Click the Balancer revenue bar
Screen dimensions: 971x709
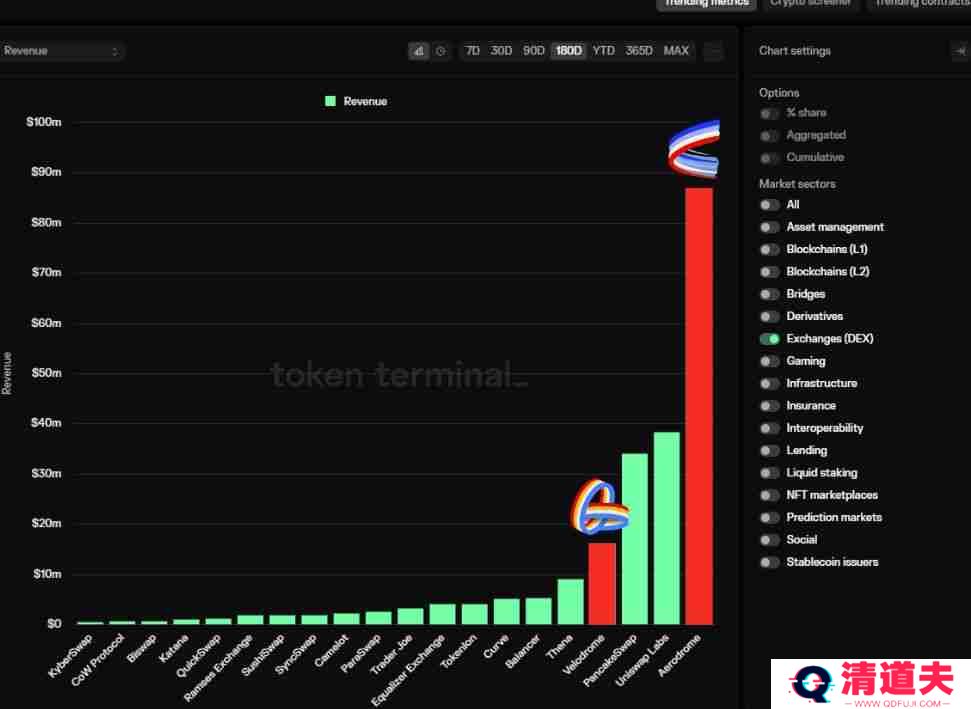pos(538,611)
